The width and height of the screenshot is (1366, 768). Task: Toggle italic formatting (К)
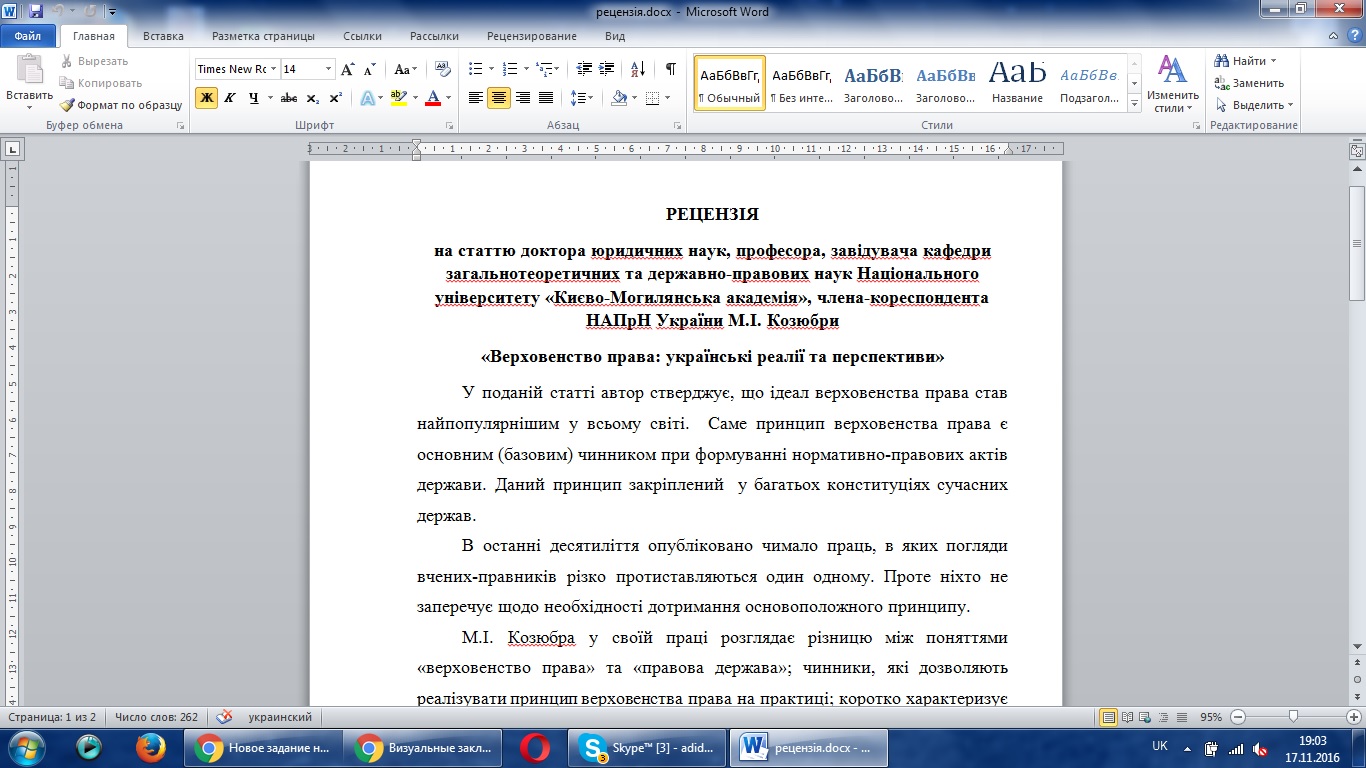pyautogui.click(x=230, y=97)
